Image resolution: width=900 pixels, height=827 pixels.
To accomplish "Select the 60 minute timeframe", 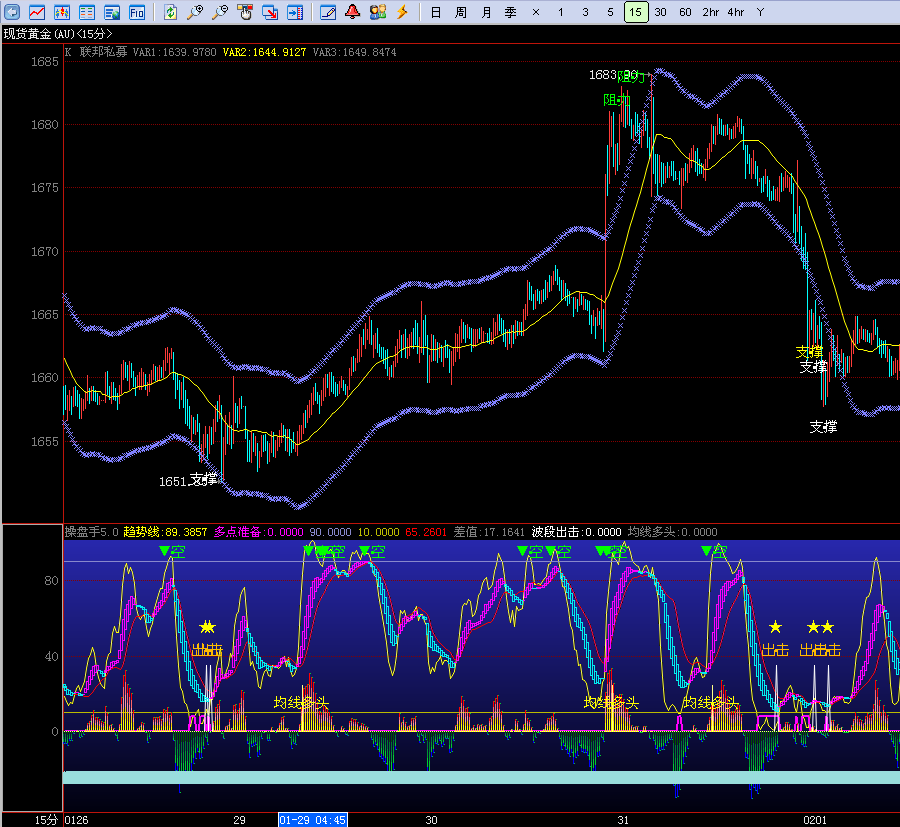I will [685, 12].
